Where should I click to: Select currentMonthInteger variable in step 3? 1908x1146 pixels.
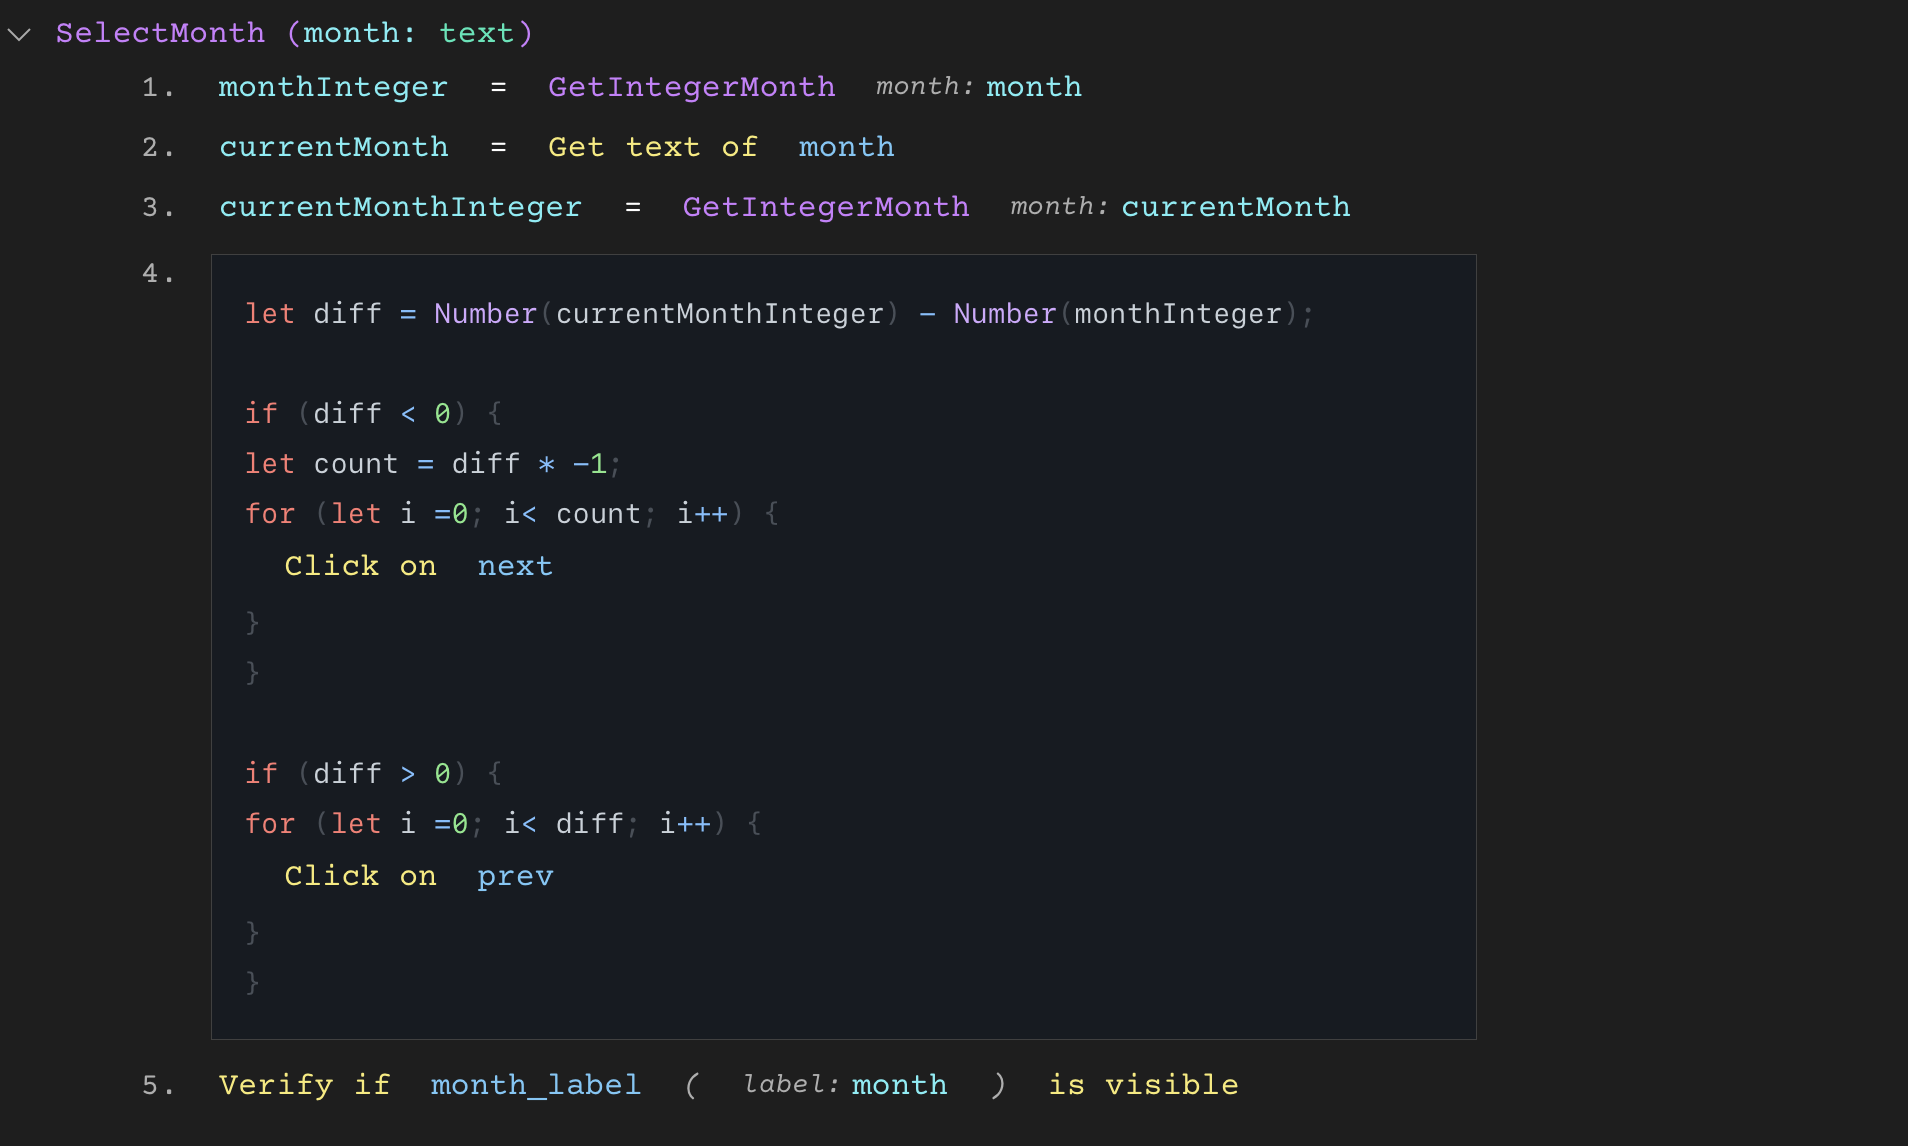pos(400,208)
